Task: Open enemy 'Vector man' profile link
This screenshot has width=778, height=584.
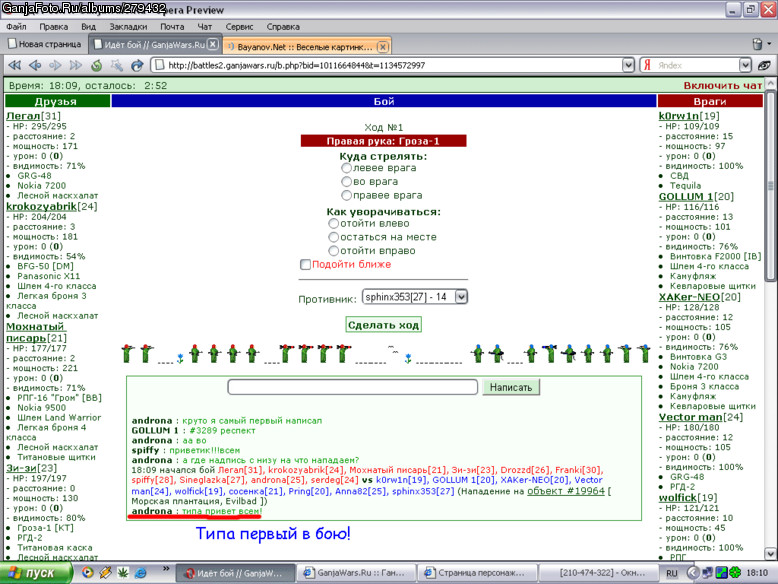Action: coord(690,417)
